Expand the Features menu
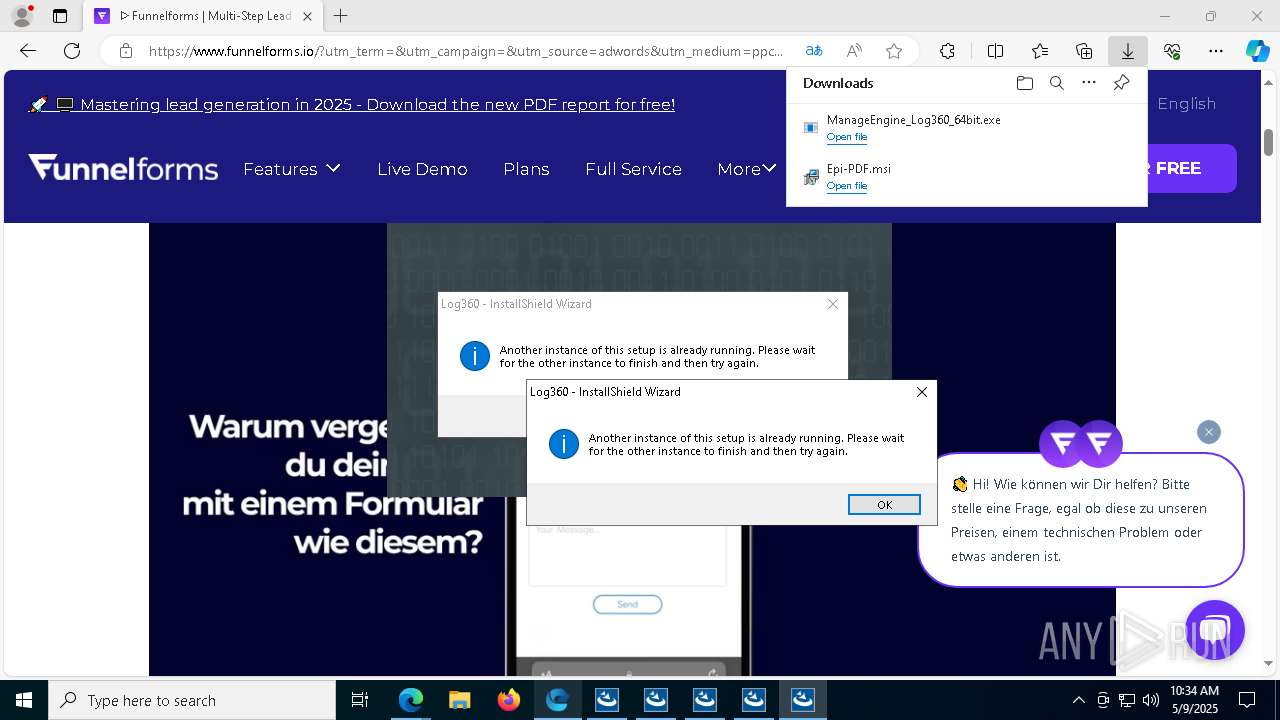Image resolution: width=1280 pixels, height=720 pixels. (x=292, y=169)
